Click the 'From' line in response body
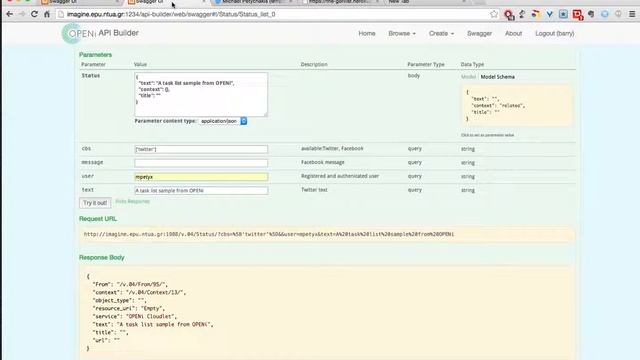Viewport: 640px width, 360px height. click(x=130, y=284)
